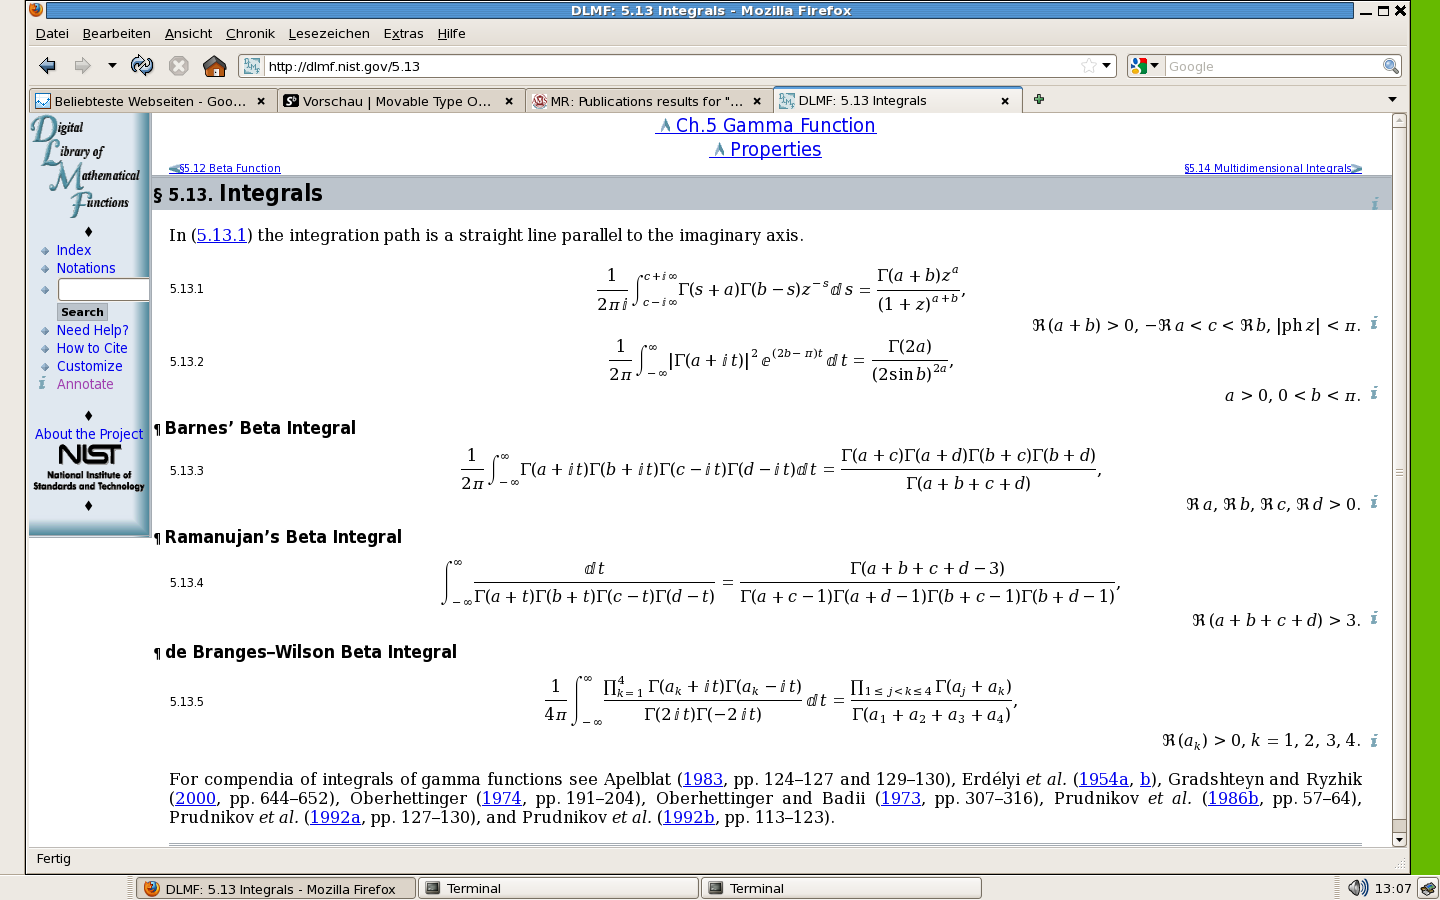The height and width of the screenshot is (900, 1440).
Task: Close the Beliebteste Webseiten tab
Action: click(x=261, y=101)
